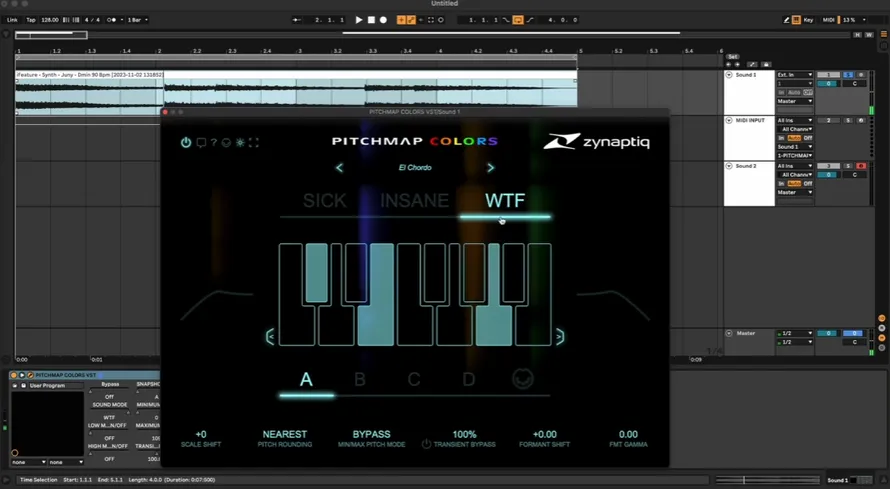Viewport: 890px width, 489px height.
Task: Switch to snapshot D
Action: coord(468,379)
